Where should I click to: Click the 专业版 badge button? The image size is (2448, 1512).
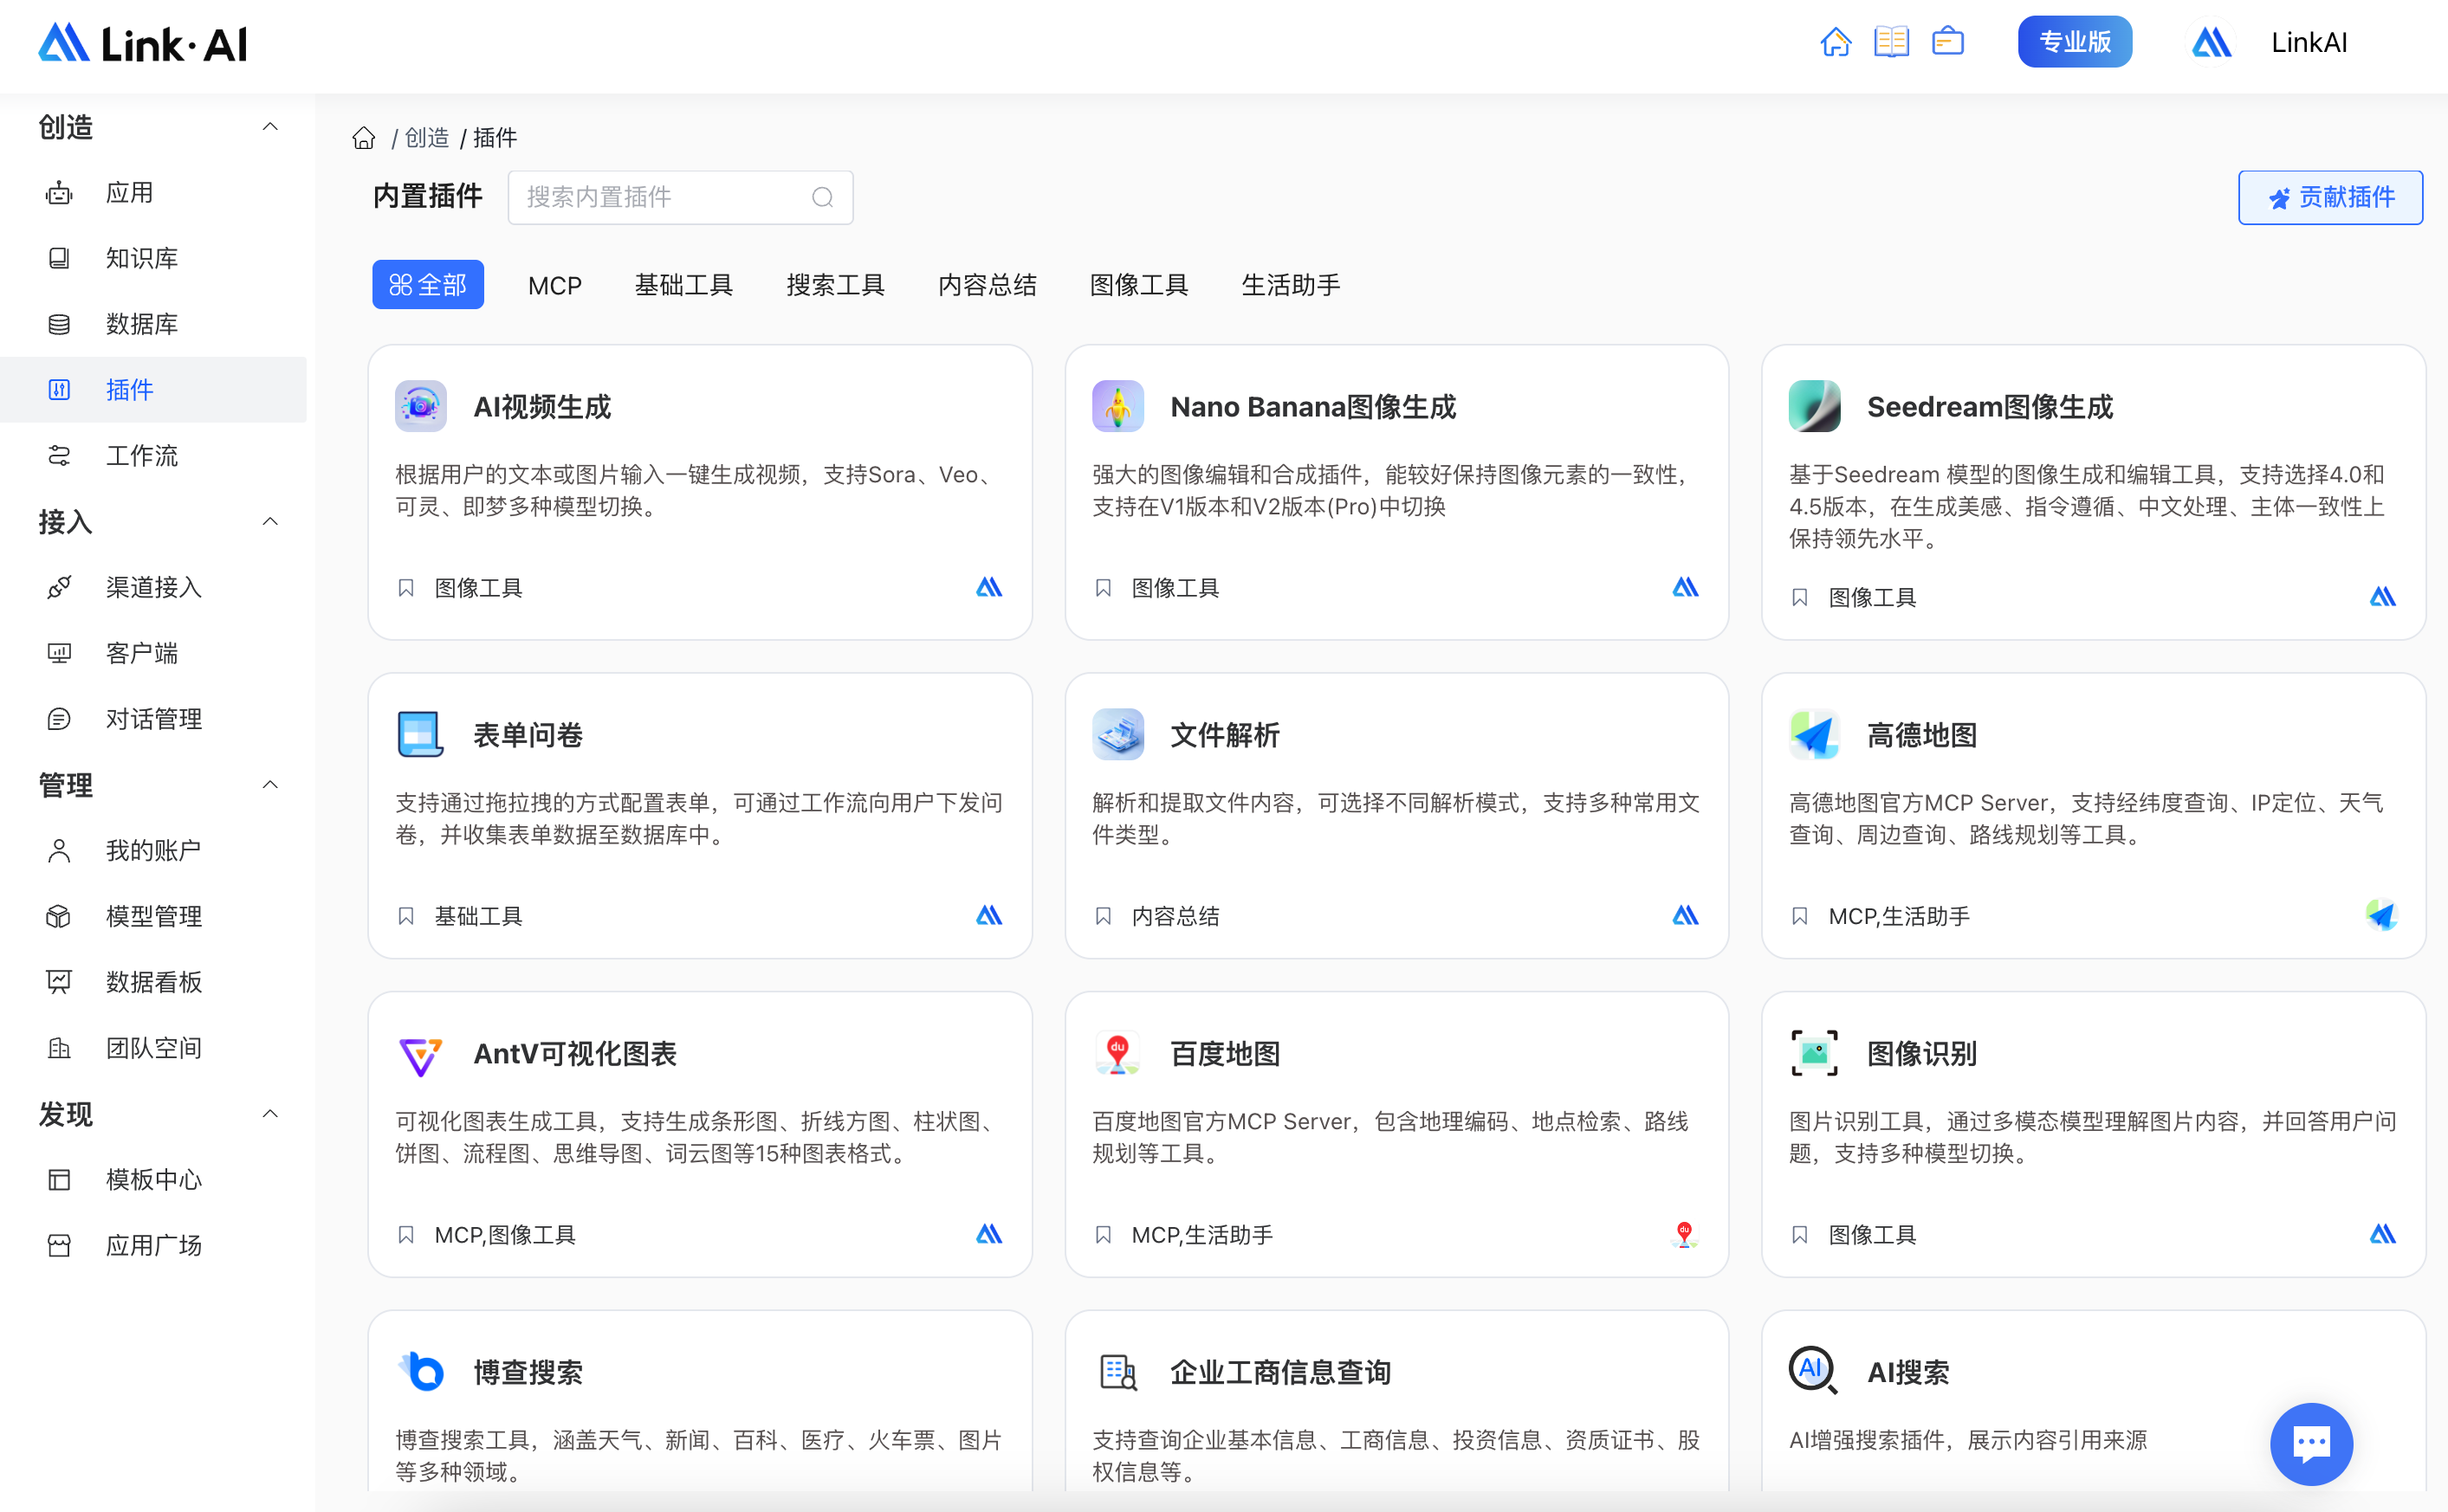(x=2074, y=42)
